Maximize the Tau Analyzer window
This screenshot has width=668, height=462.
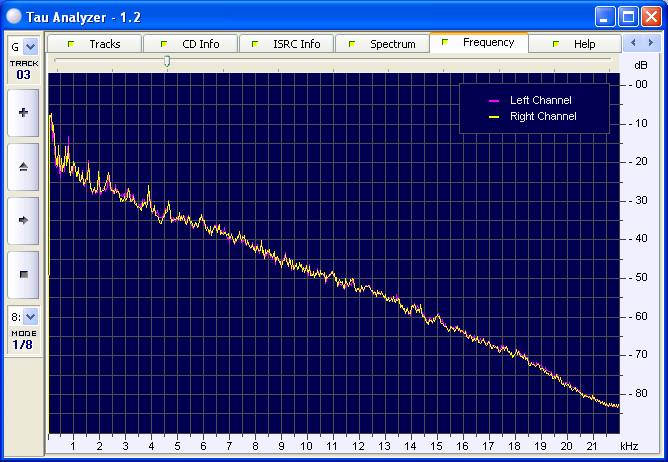[x=627, y=16]
